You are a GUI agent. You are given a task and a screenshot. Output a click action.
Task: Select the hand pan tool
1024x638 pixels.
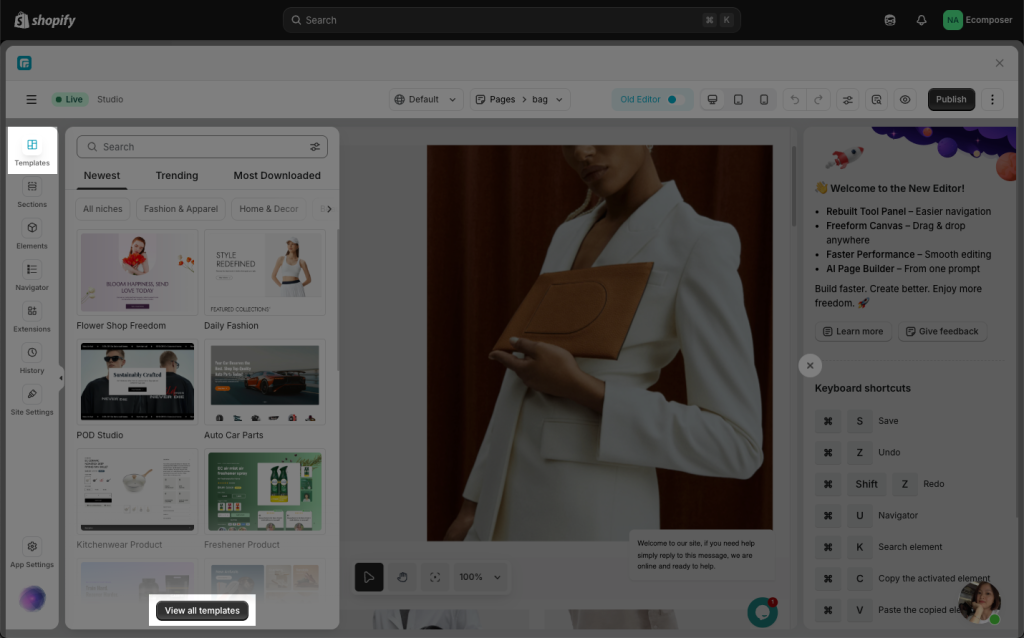pyautogui.click(x=402, y=577)
